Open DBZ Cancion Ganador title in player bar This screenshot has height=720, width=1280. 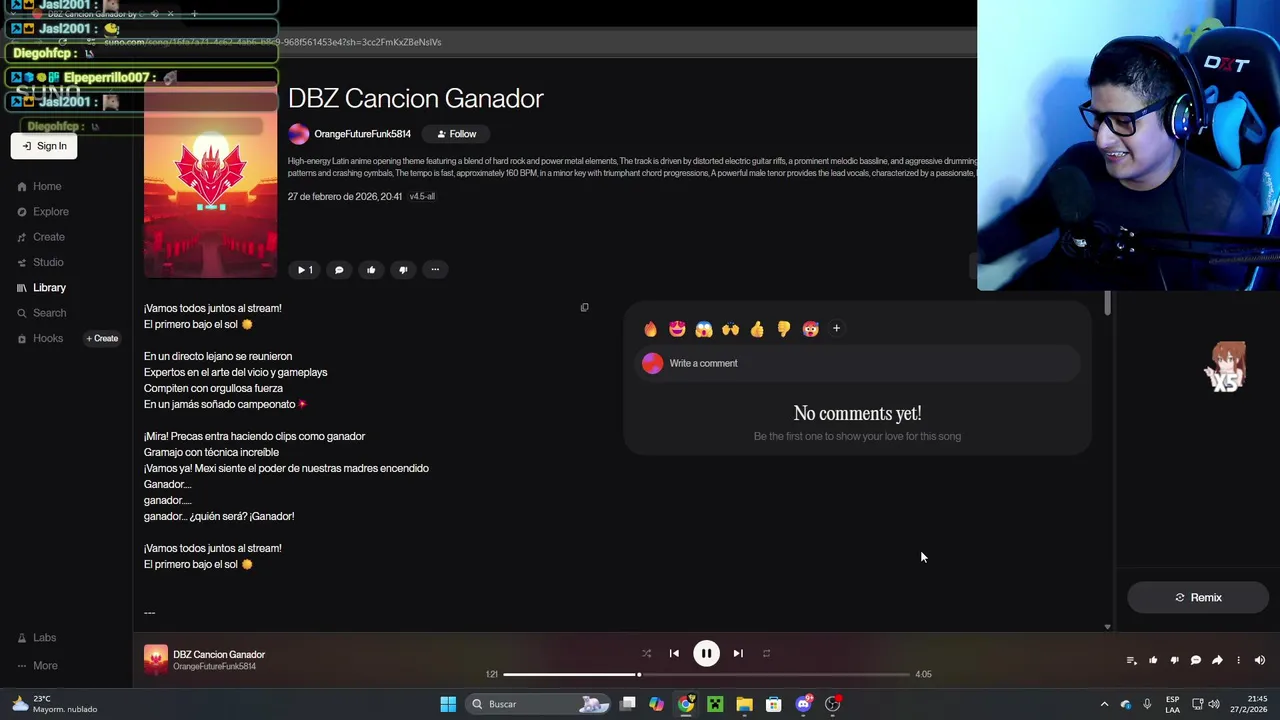pos(219,655)
